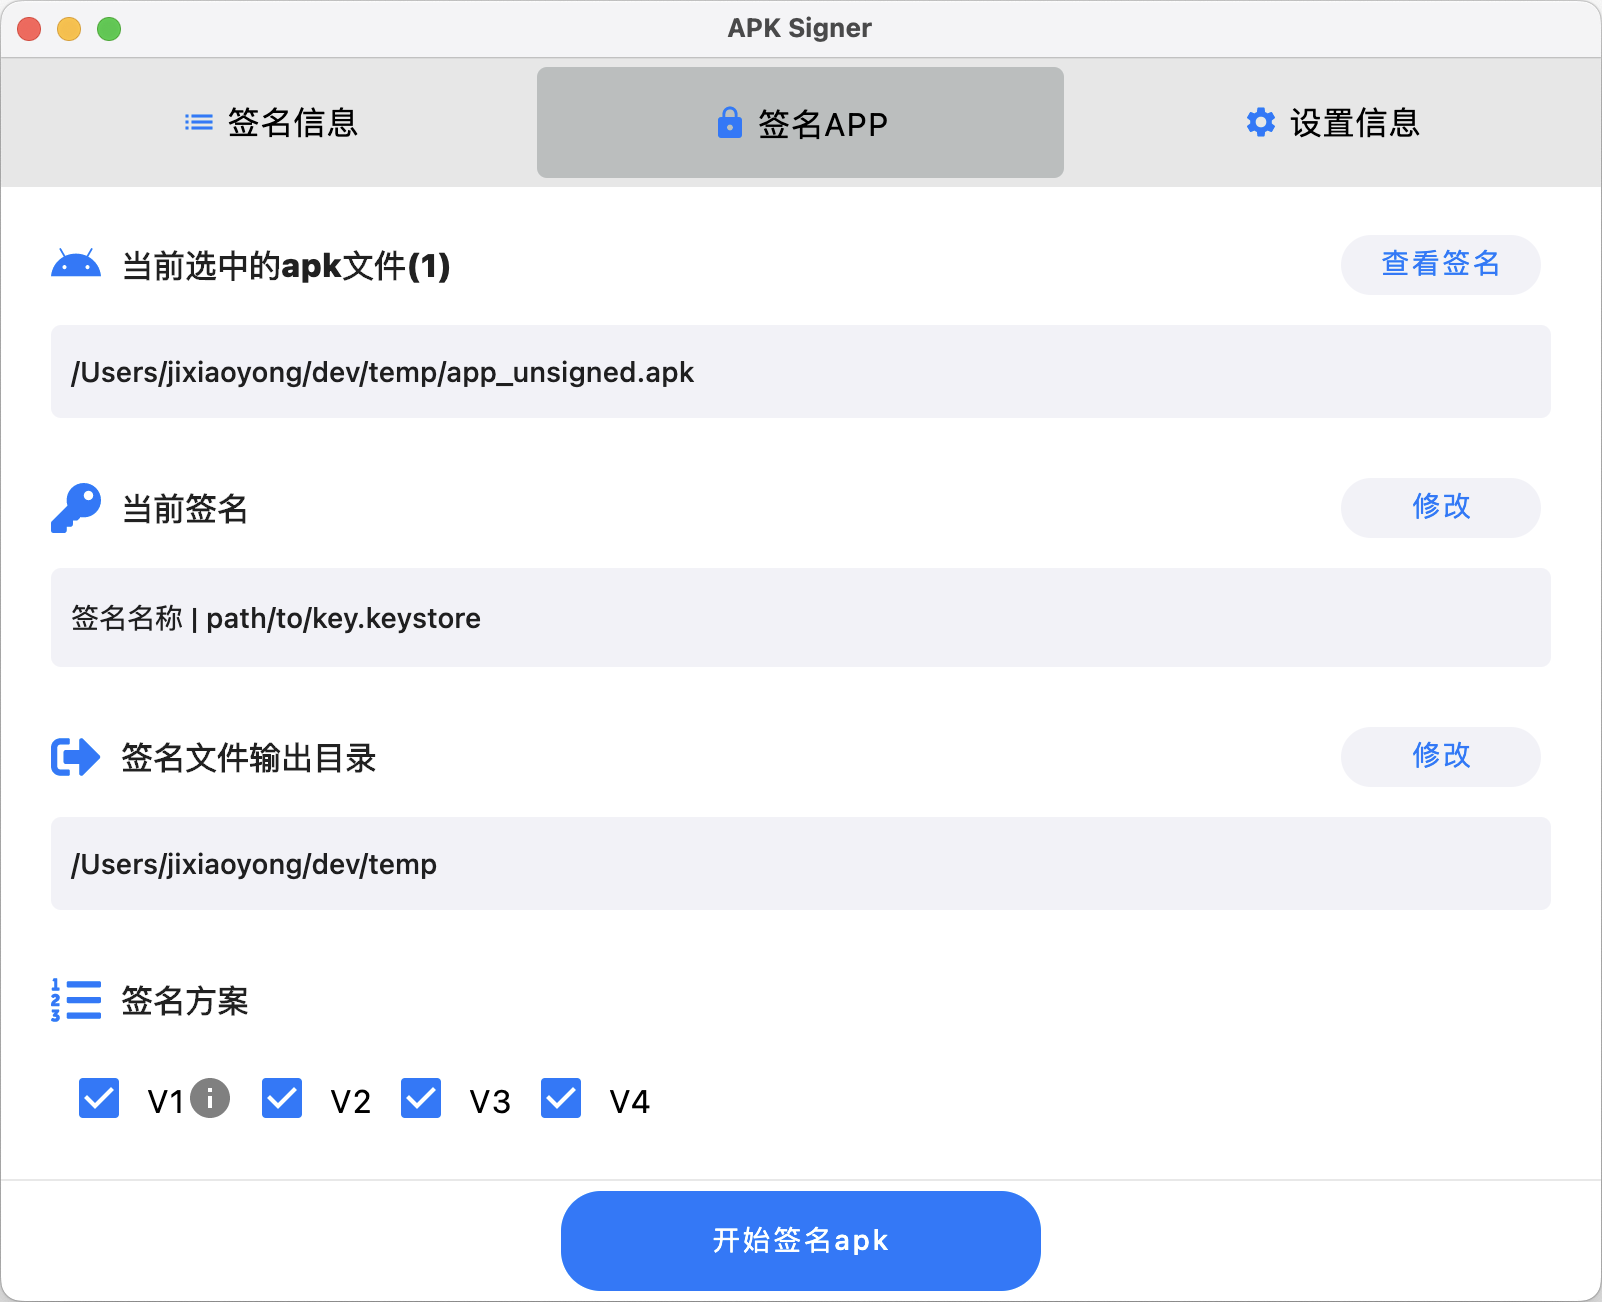Uncheck the V1 signature scheme checkbox
The width and height of the screenshot is (1602, 1302).
(x=99, y=1098)
